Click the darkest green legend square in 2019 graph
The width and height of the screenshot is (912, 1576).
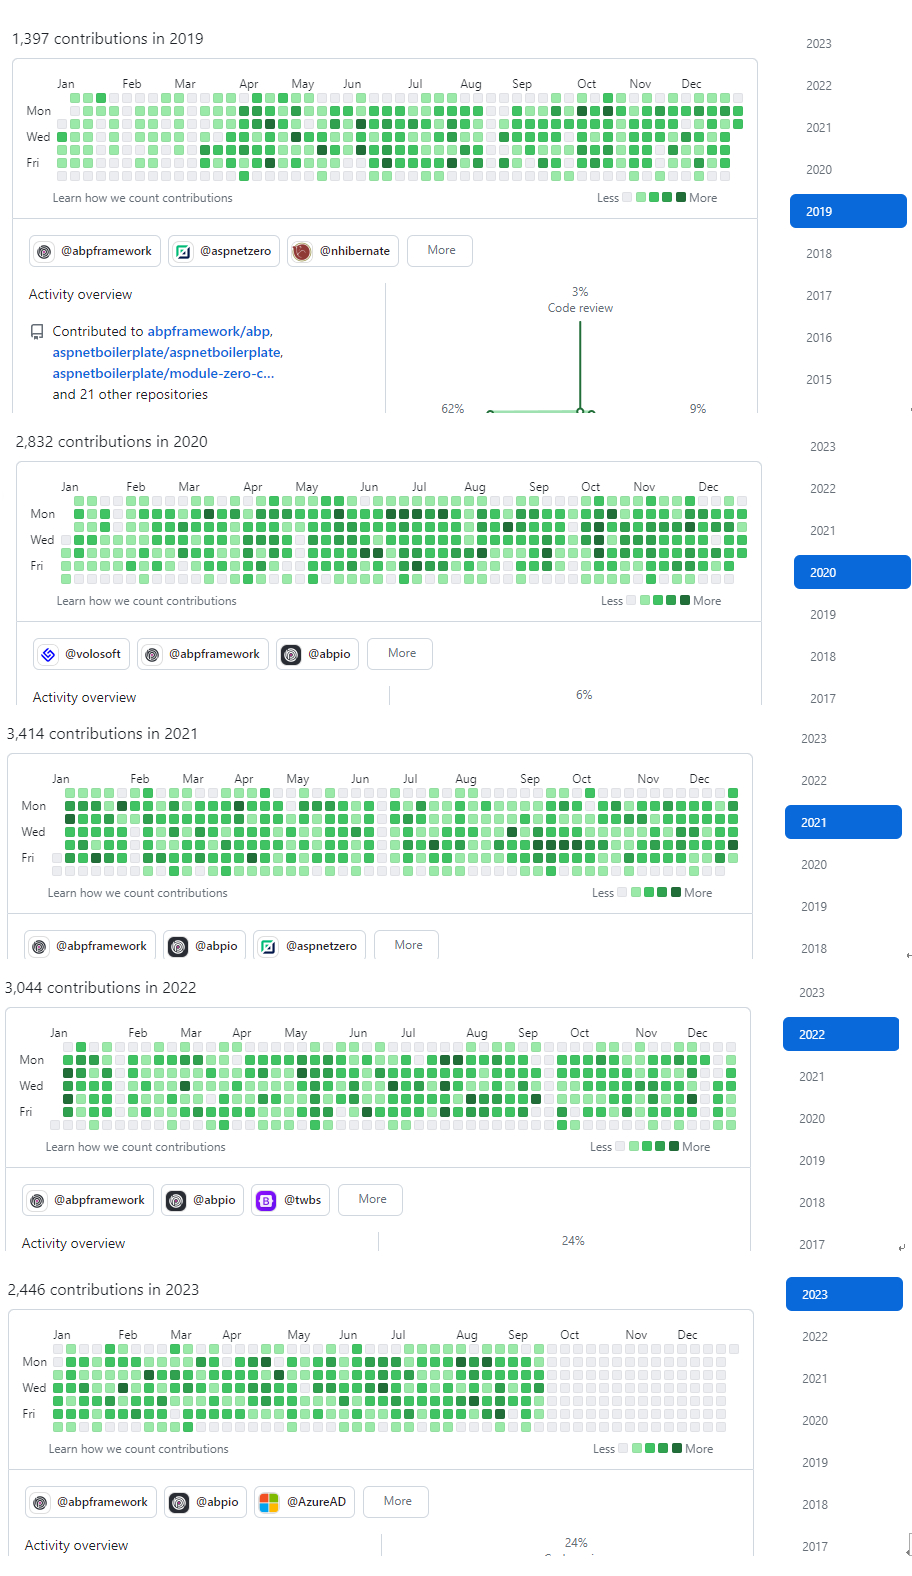tap(681, 197)
